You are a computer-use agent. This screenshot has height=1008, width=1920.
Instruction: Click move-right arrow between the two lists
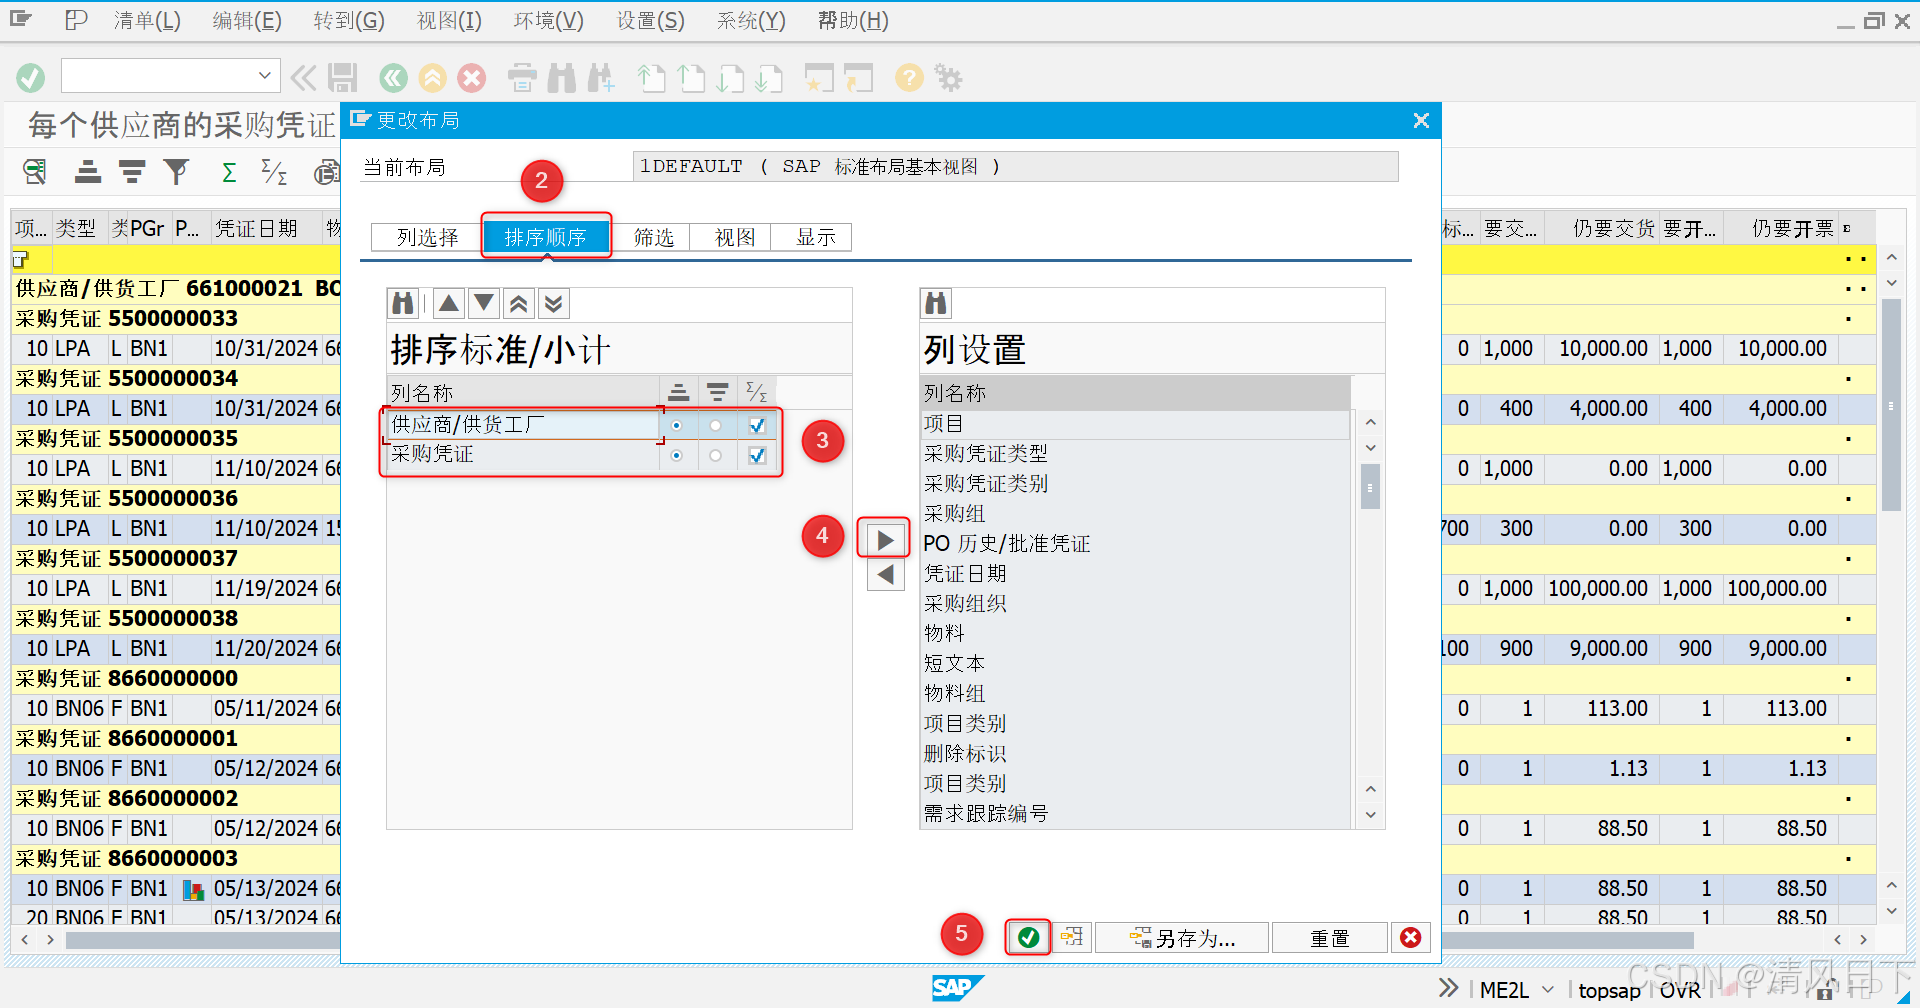(x=885, y=540)
